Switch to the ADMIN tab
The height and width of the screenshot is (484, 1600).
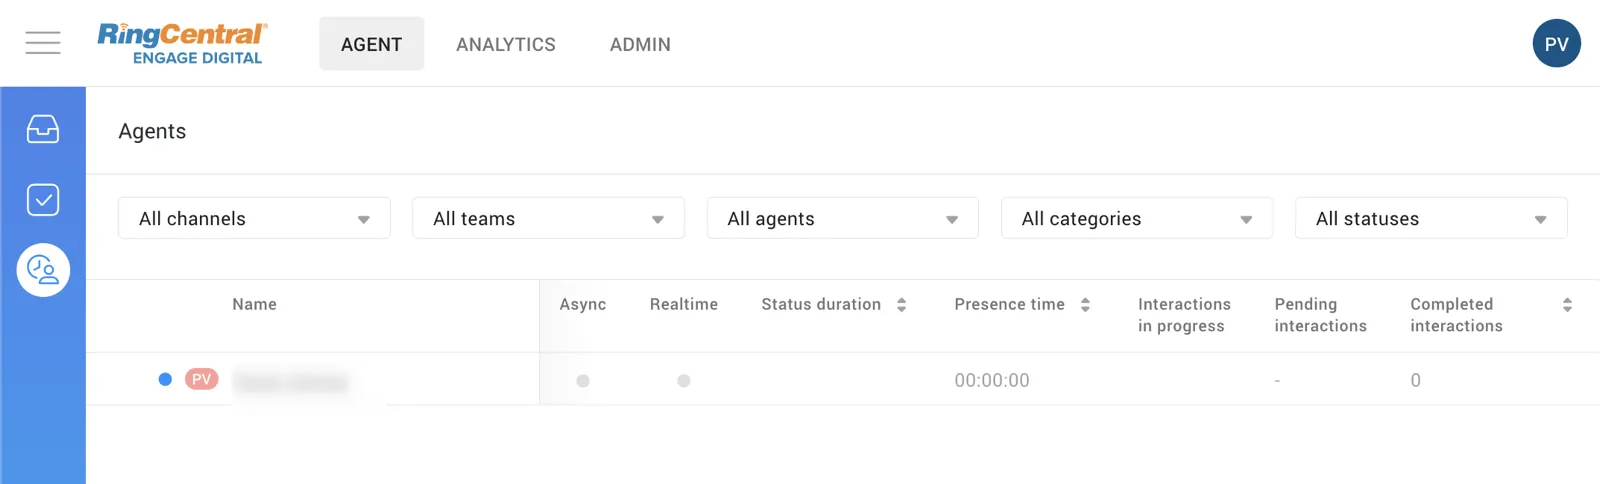640,44
